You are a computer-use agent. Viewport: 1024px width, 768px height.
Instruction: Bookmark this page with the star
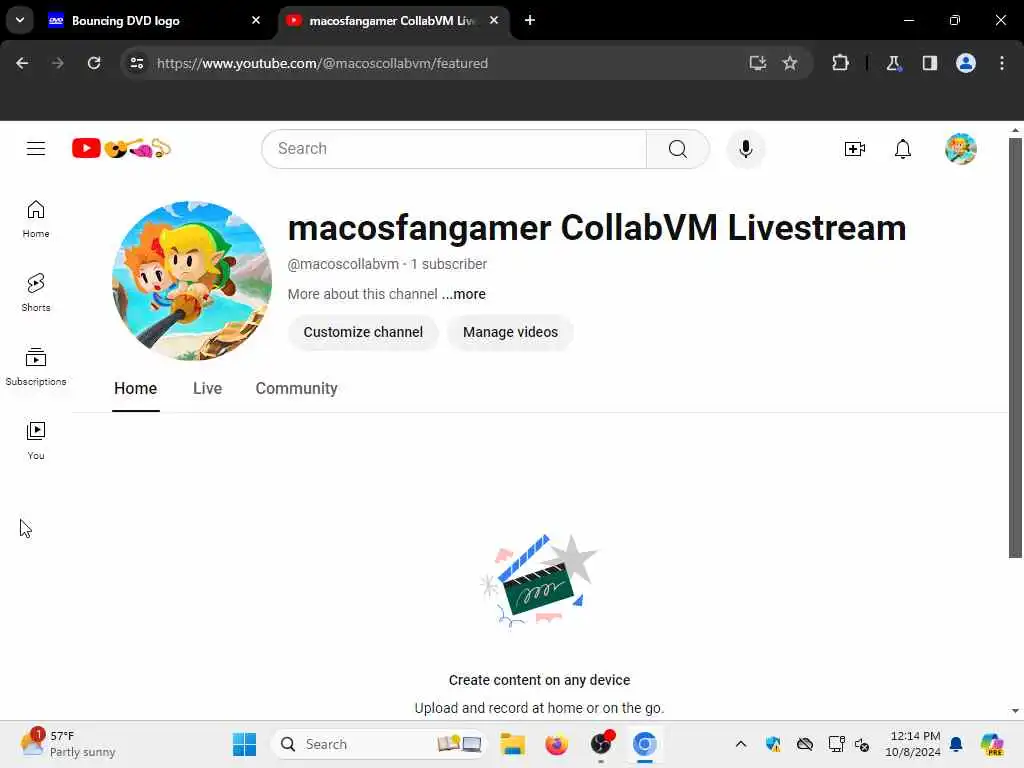click(x=790, y=63)
